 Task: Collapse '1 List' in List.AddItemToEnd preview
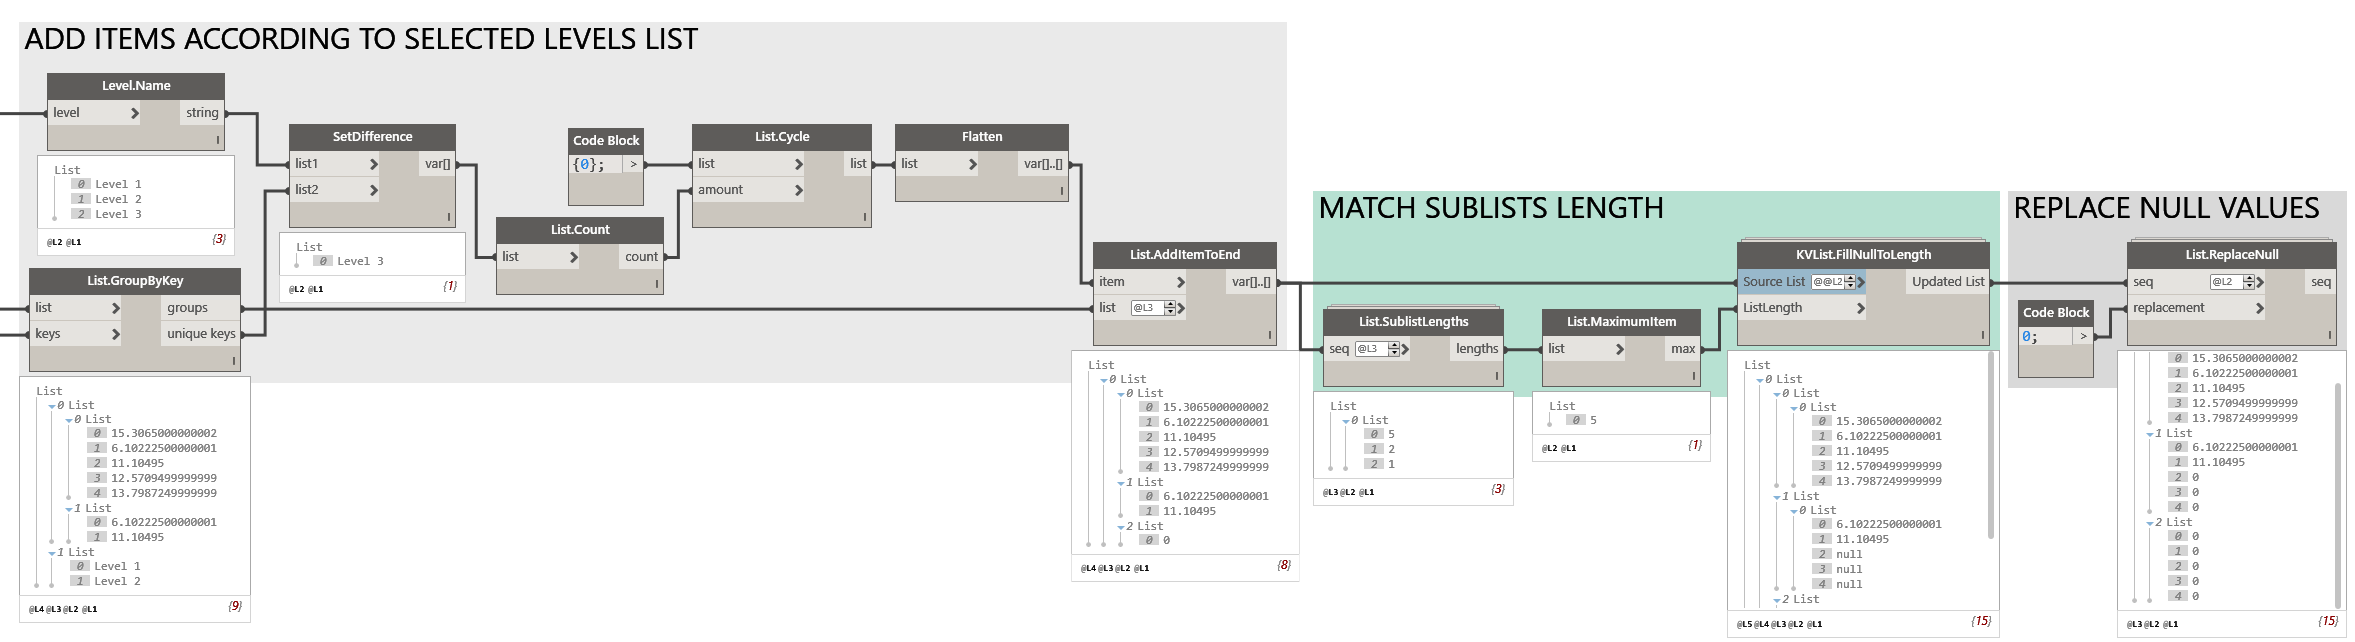pos(1120,482)
